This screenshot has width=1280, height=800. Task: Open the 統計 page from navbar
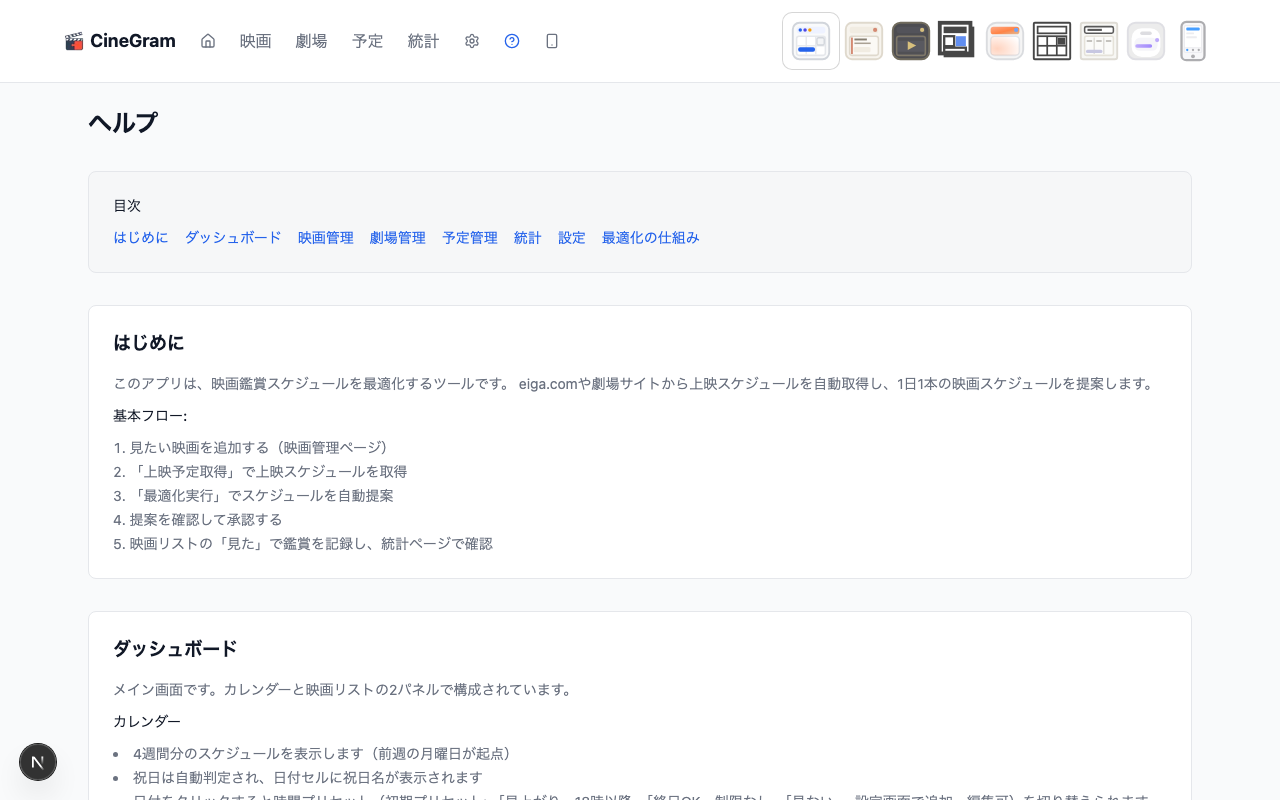click(x=424, y=41)
